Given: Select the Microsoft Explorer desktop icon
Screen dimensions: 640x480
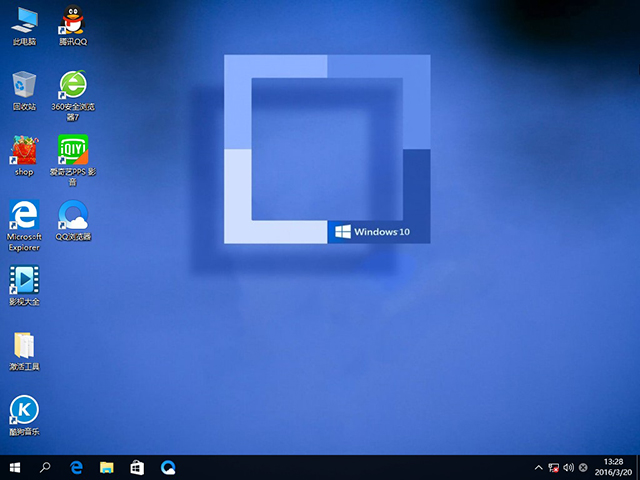Looking at the screenshot, I should click(x=24, y=214).
